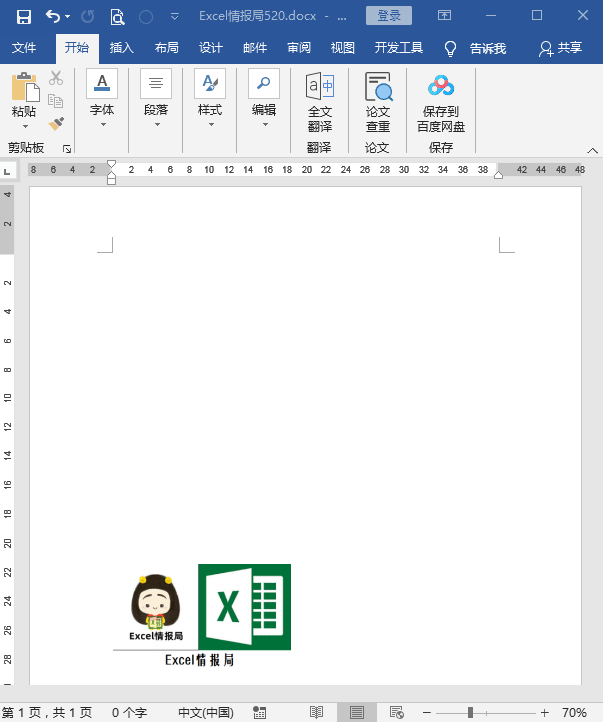Switch to the 插入 tab
The width and height of the screenshot is (603, 722).
point(122,47)
